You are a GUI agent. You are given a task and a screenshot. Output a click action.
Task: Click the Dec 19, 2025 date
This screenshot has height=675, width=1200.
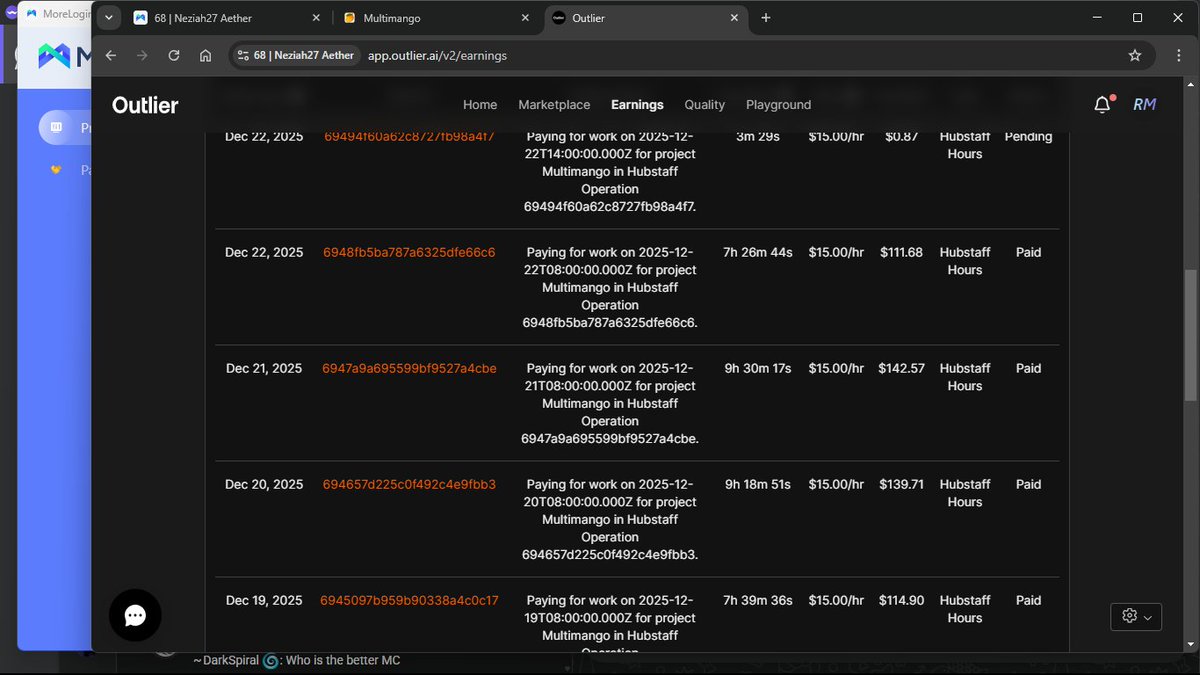264,600
